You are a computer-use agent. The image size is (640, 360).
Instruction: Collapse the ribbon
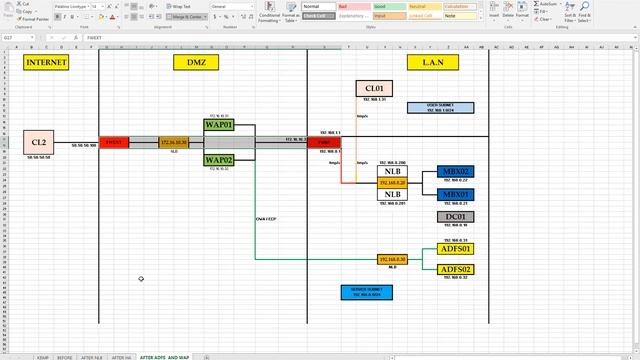[x=635, y=27]
